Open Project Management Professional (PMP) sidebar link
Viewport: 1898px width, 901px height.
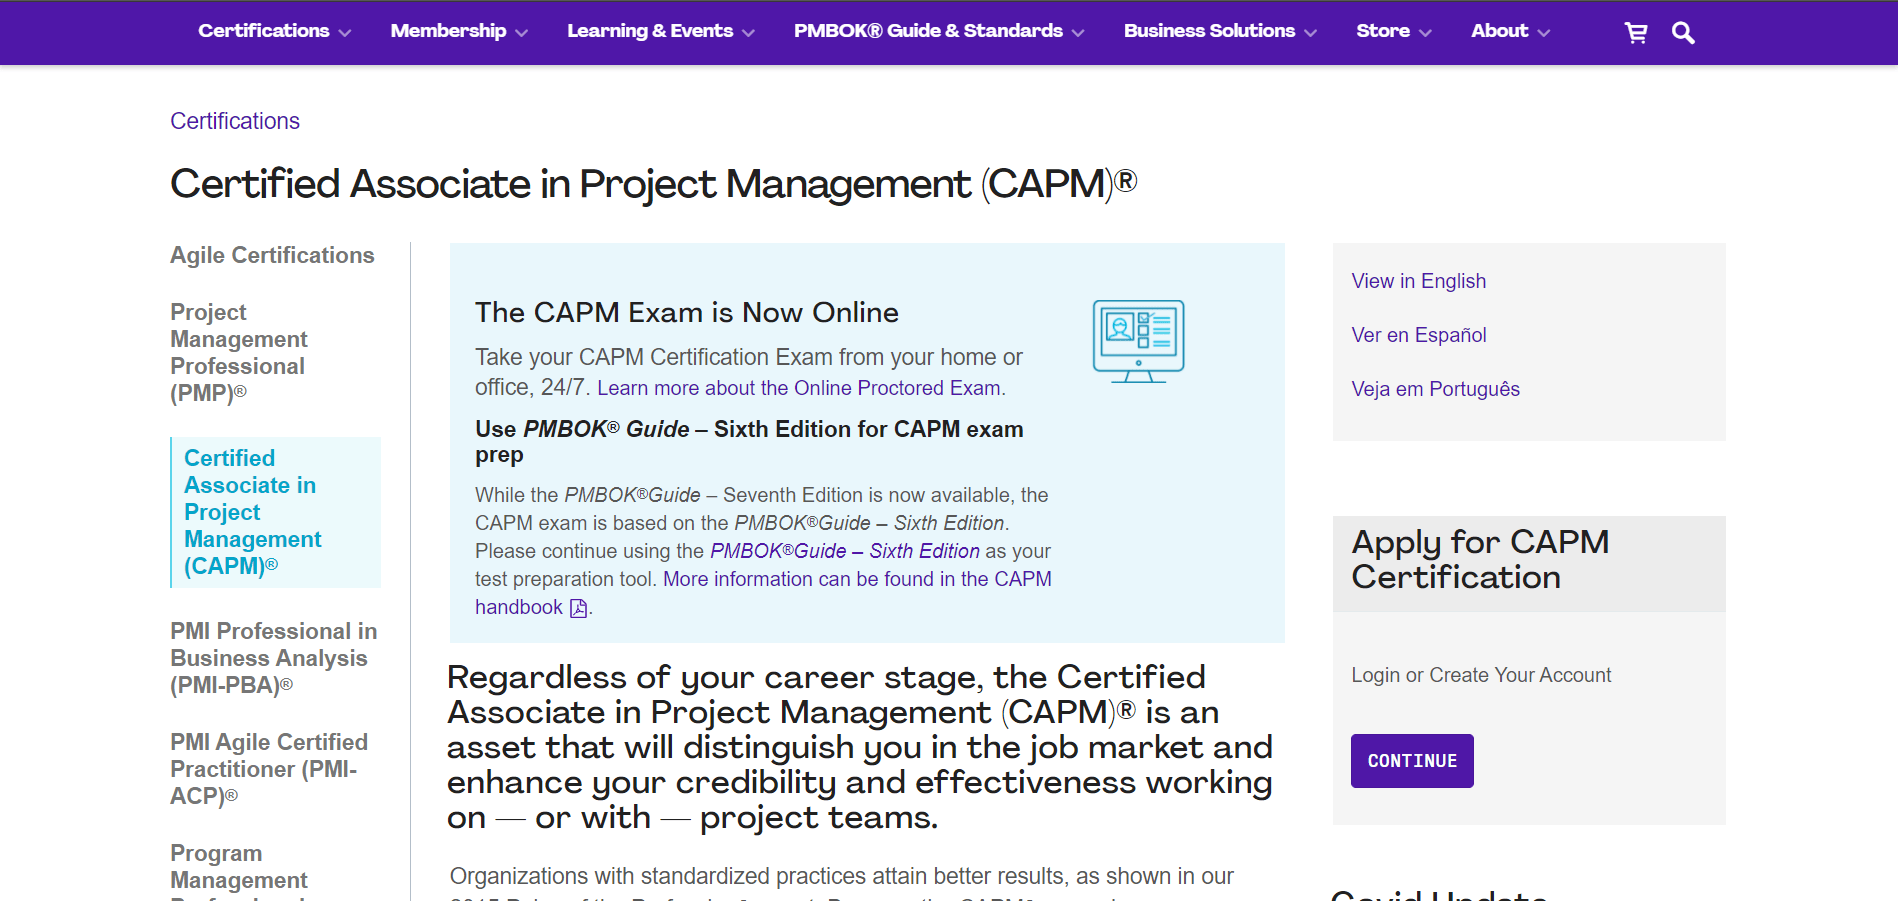point(239,353)
